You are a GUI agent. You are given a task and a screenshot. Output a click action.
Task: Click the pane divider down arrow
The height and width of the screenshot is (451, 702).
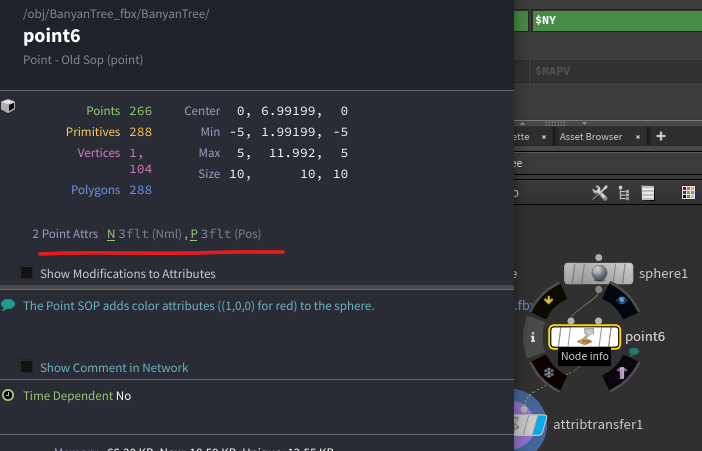tap(584, 124)
